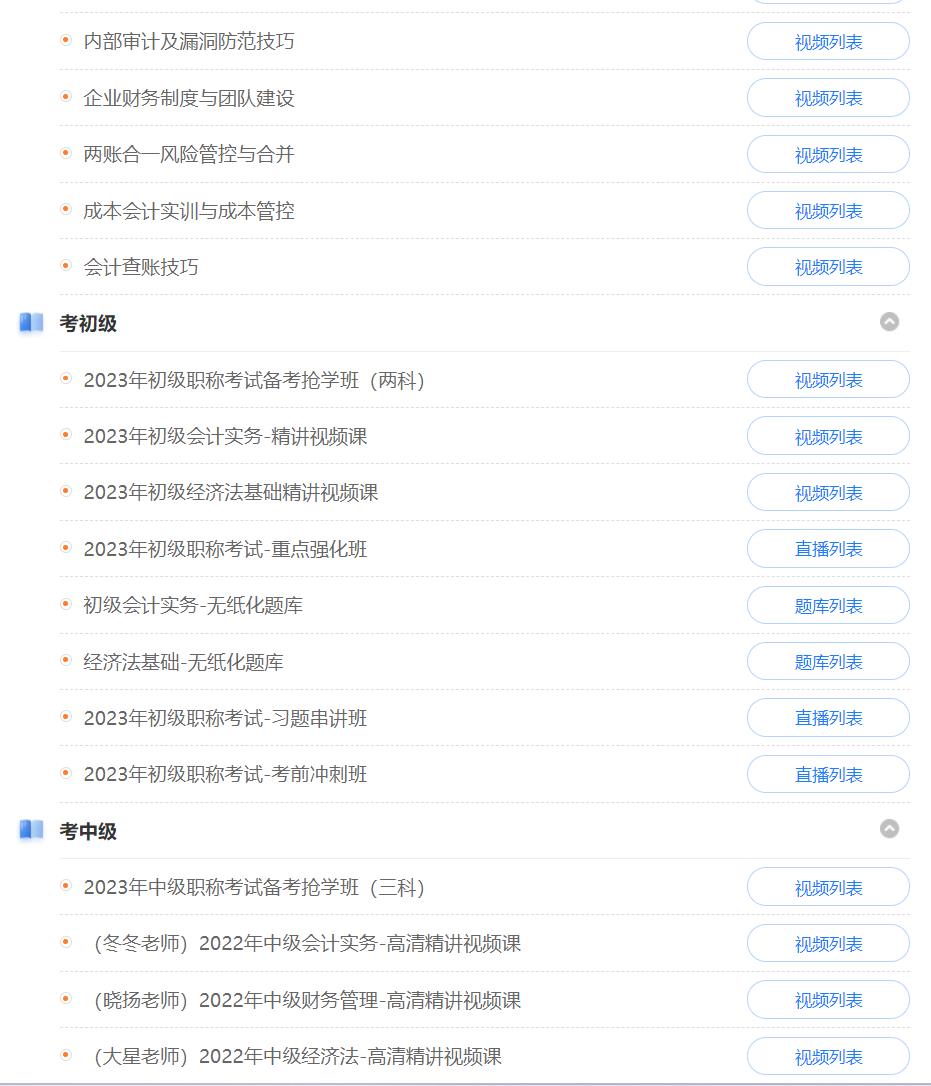Open 直播列表 for 习题串讲班
This screenshot has width=931, height=1086.
828,718
